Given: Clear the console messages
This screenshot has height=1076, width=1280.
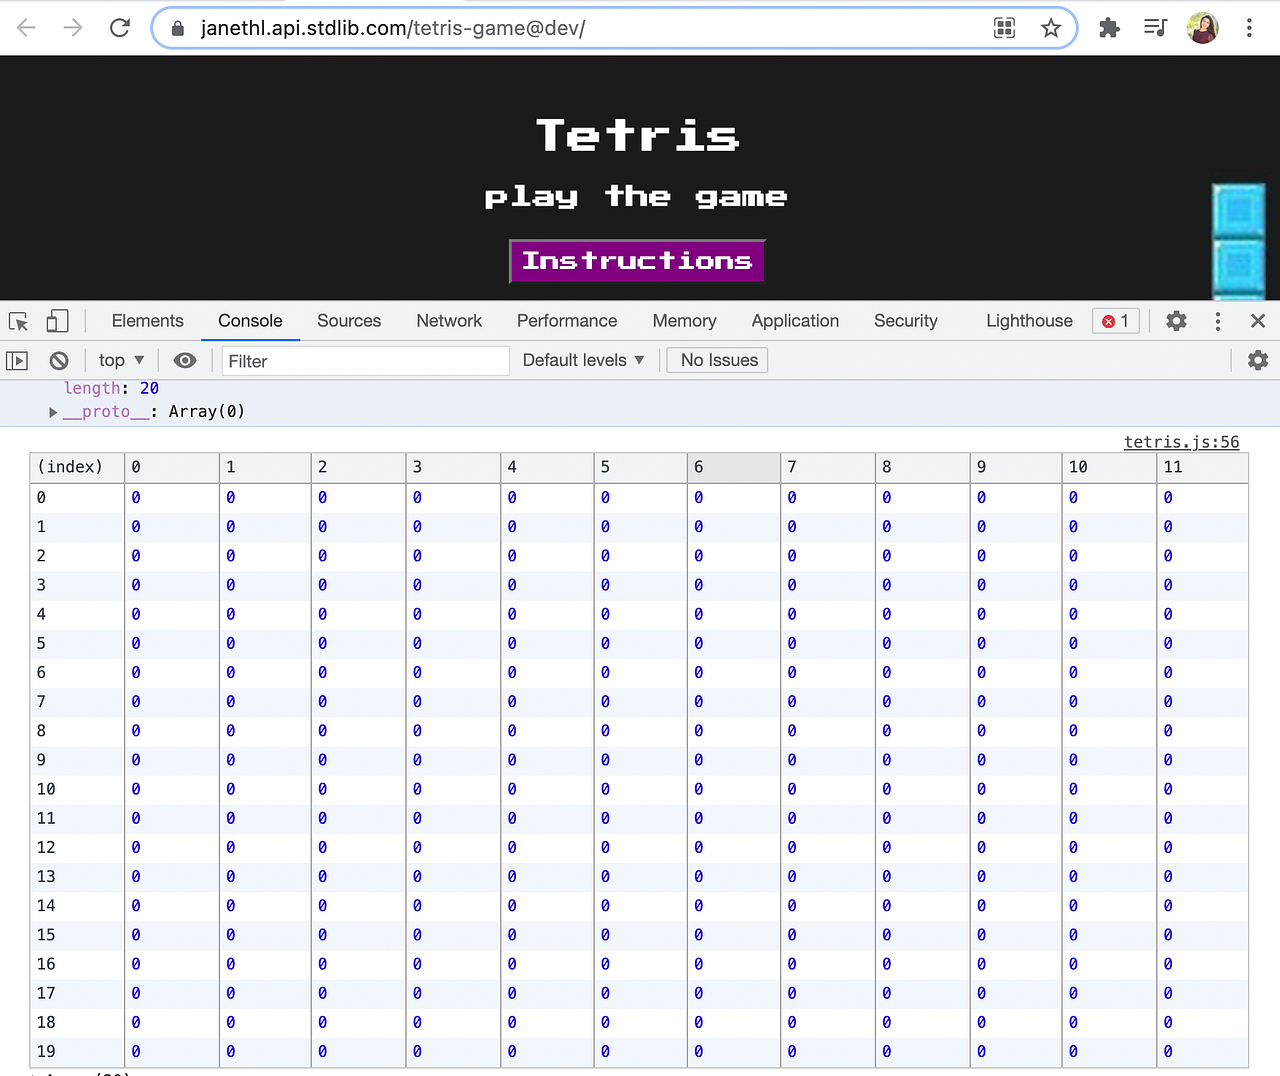Looking at the screenshot, I should (58, 360).
